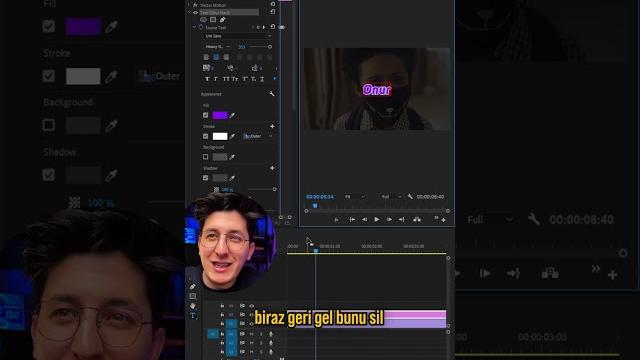The height and width of the screenshot is (360, 640).
Task: Open the Program Monitor button editor plus
Action: pyautogui.click(x=443, y=220)
